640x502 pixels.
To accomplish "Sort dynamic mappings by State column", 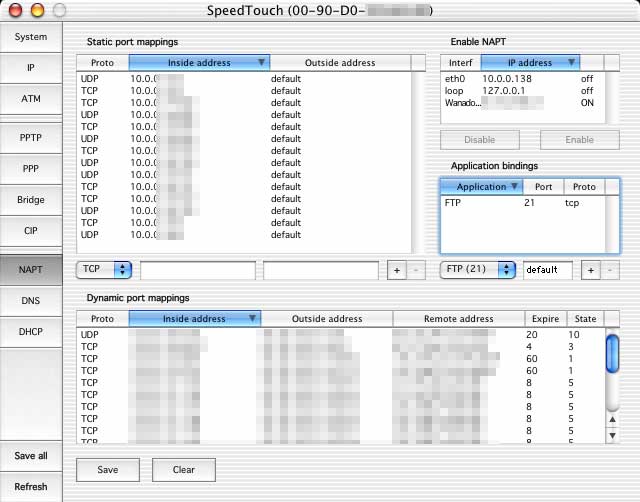I will [x=585, y=319].
